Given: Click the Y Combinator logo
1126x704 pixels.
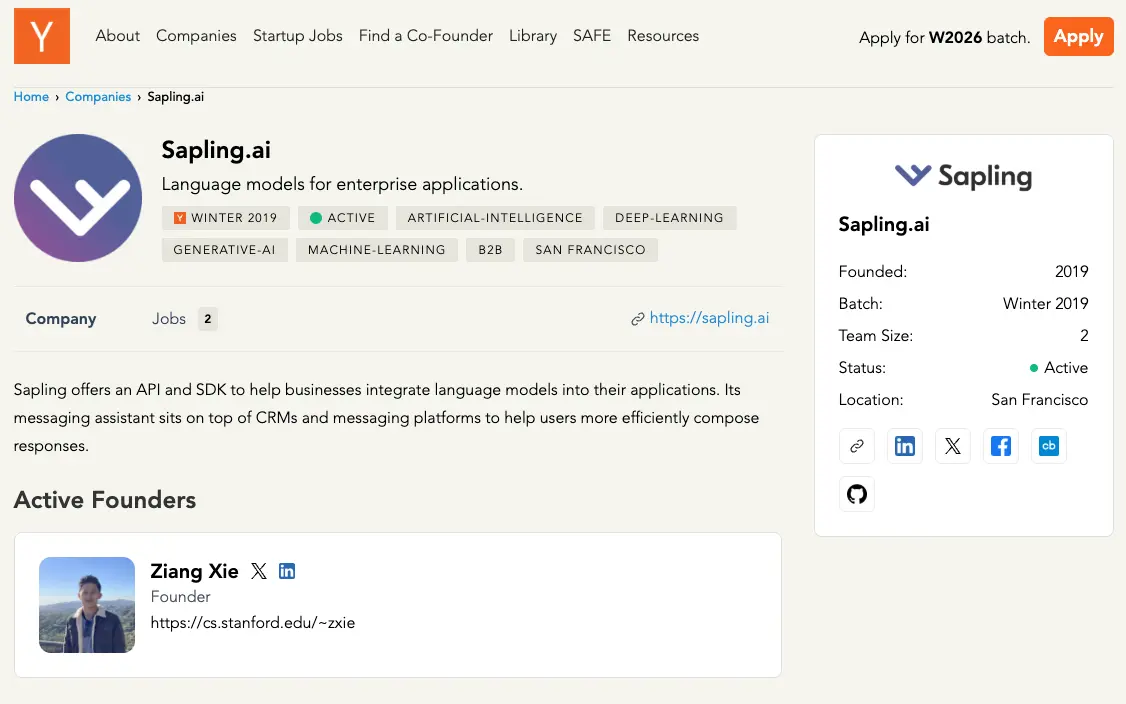Looking at the screenshot, I should click(42, 36).
